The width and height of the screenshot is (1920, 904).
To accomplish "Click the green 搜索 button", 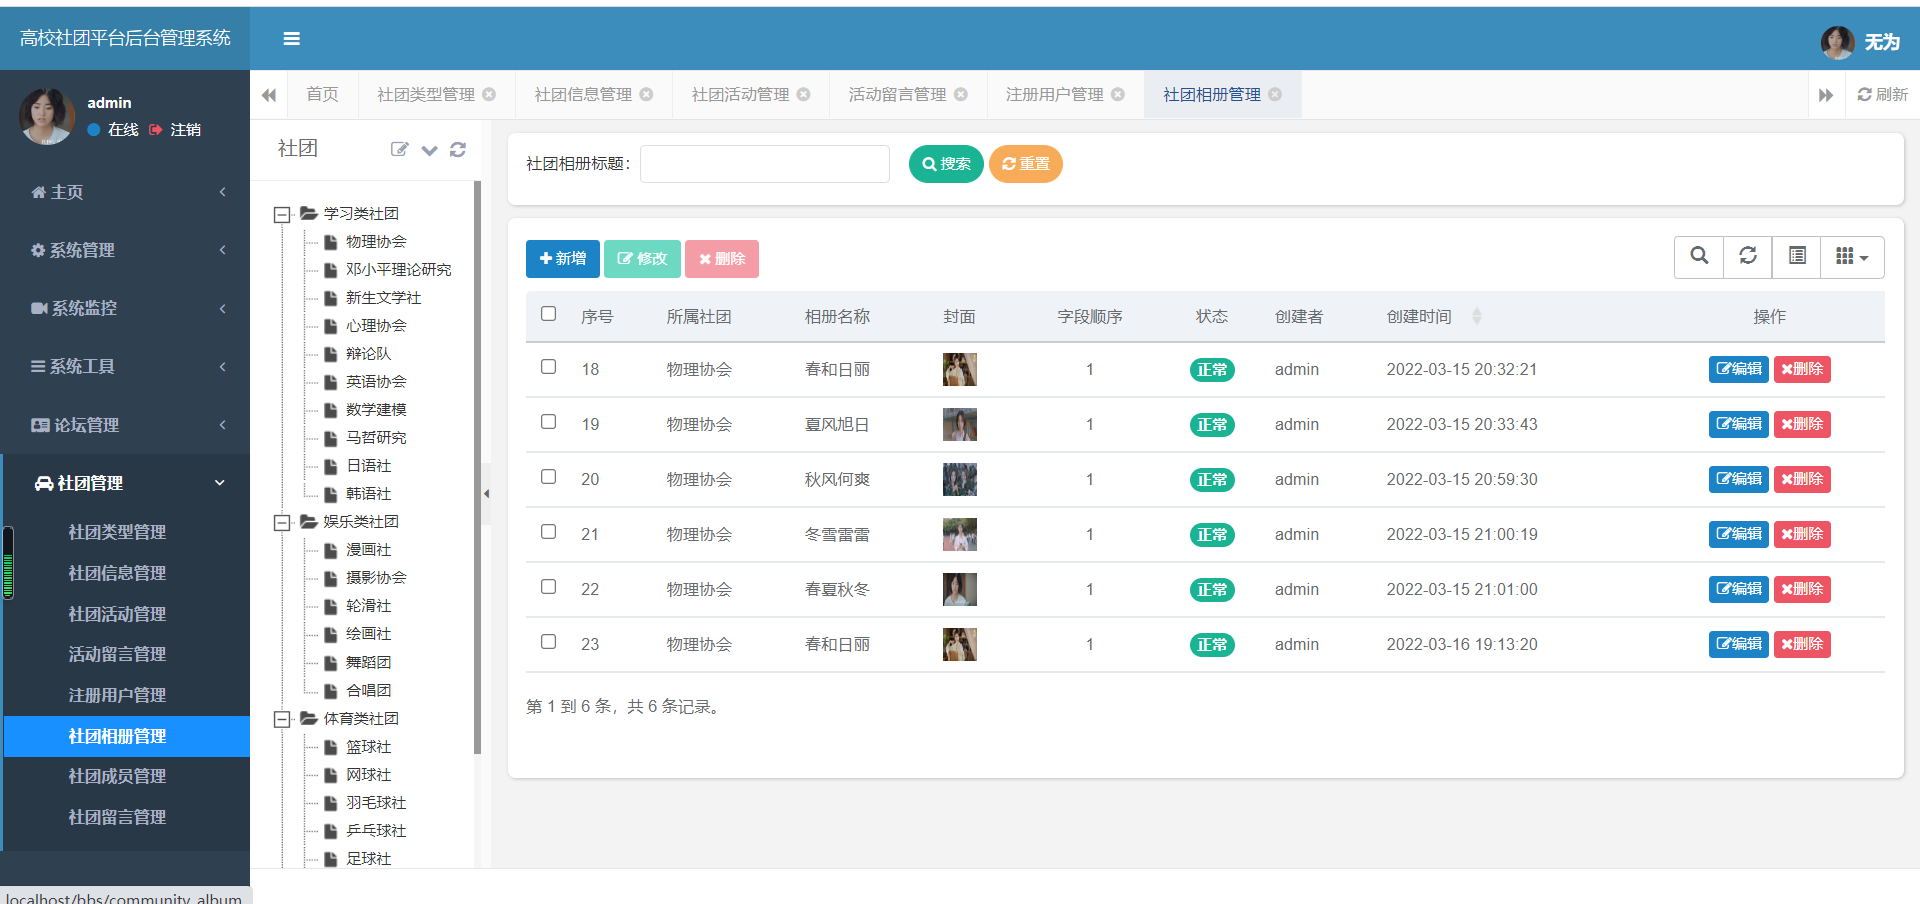I will (946, 164).
